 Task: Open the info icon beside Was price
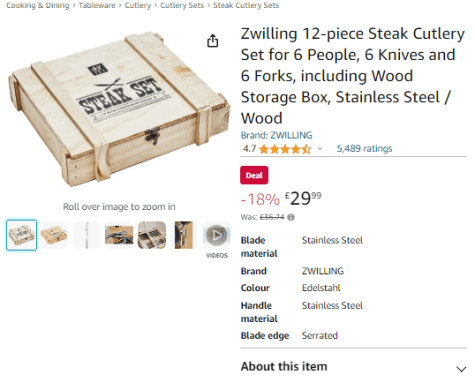tap(291, 217)
